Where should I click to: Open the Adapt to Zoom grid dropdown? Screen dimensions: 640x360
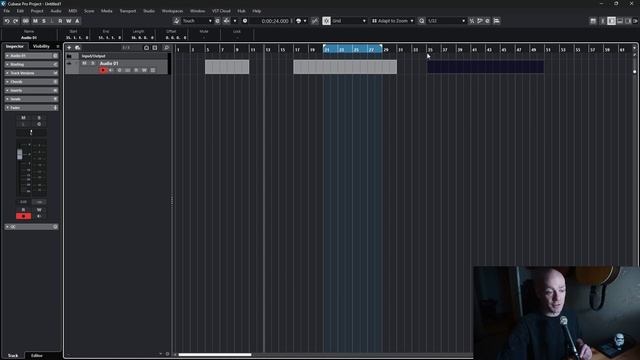393,21
